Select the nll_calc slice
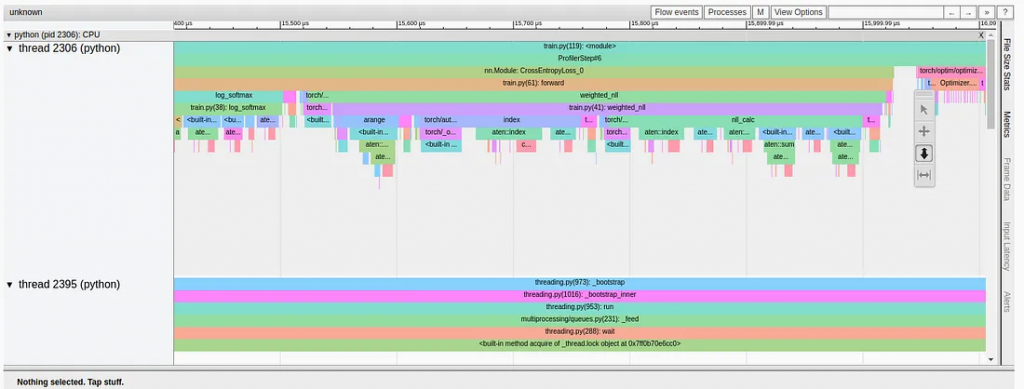 point(743,120)
